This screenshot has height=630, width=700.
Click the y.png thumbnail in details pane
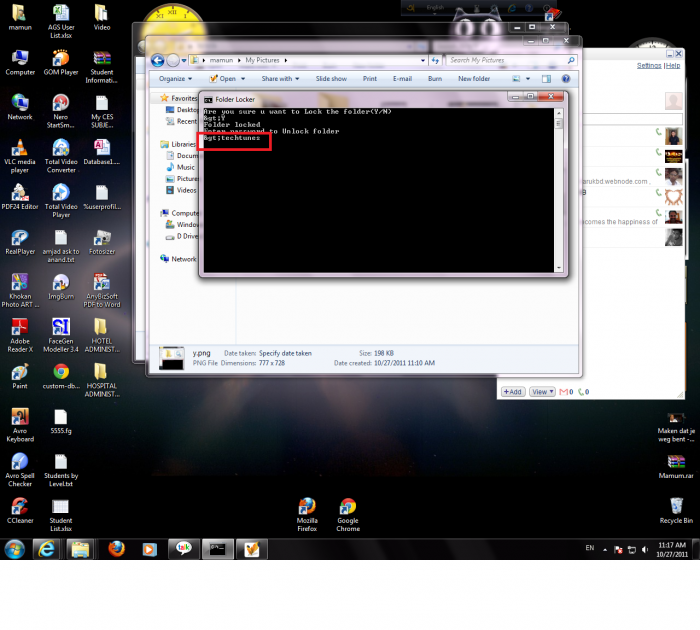coord(171,358)
